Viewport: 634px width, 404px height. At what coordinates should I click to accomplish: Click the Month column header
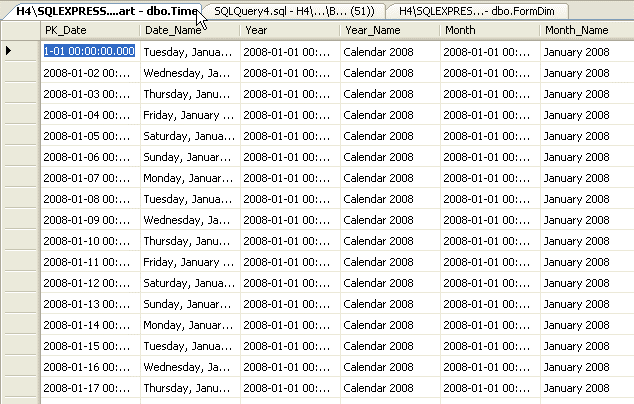(490, 31)
